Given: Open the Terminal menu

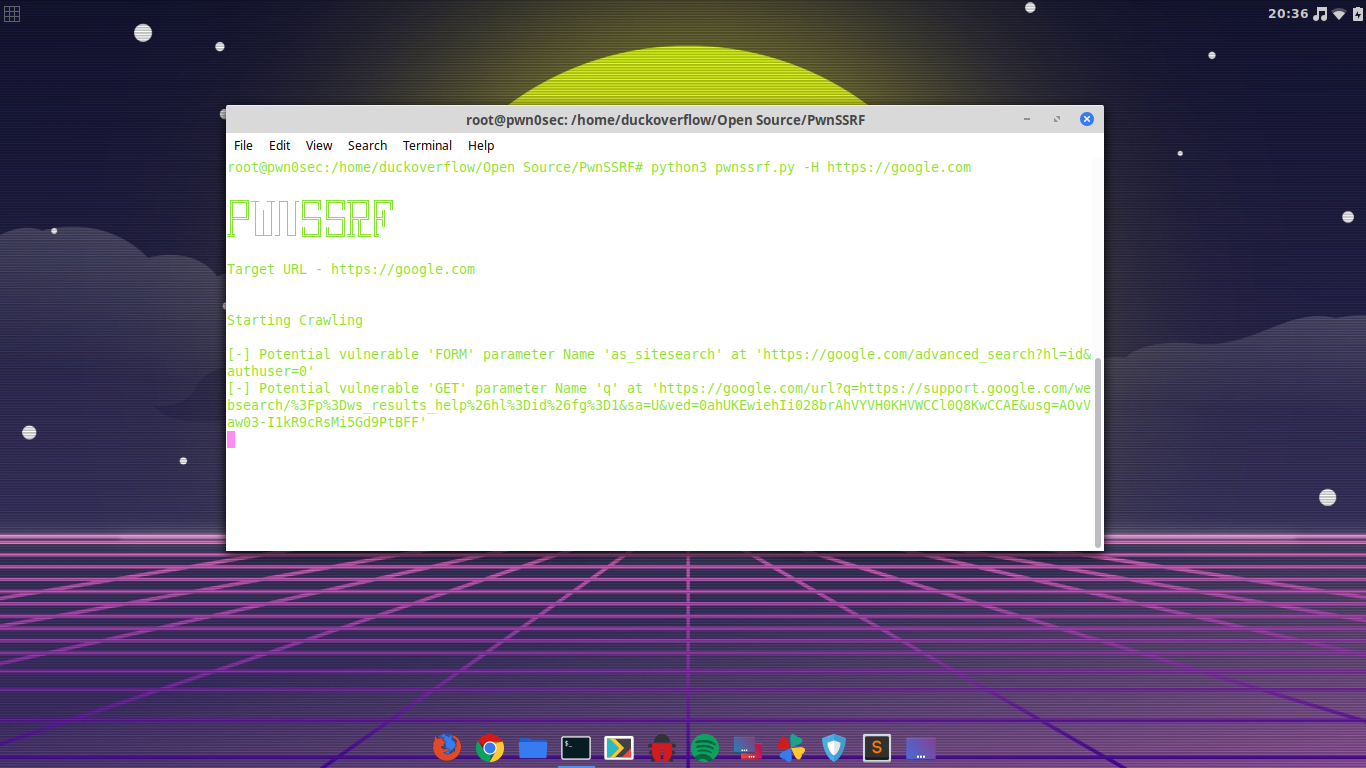Looking at the screenshot, I should [427, 145].
